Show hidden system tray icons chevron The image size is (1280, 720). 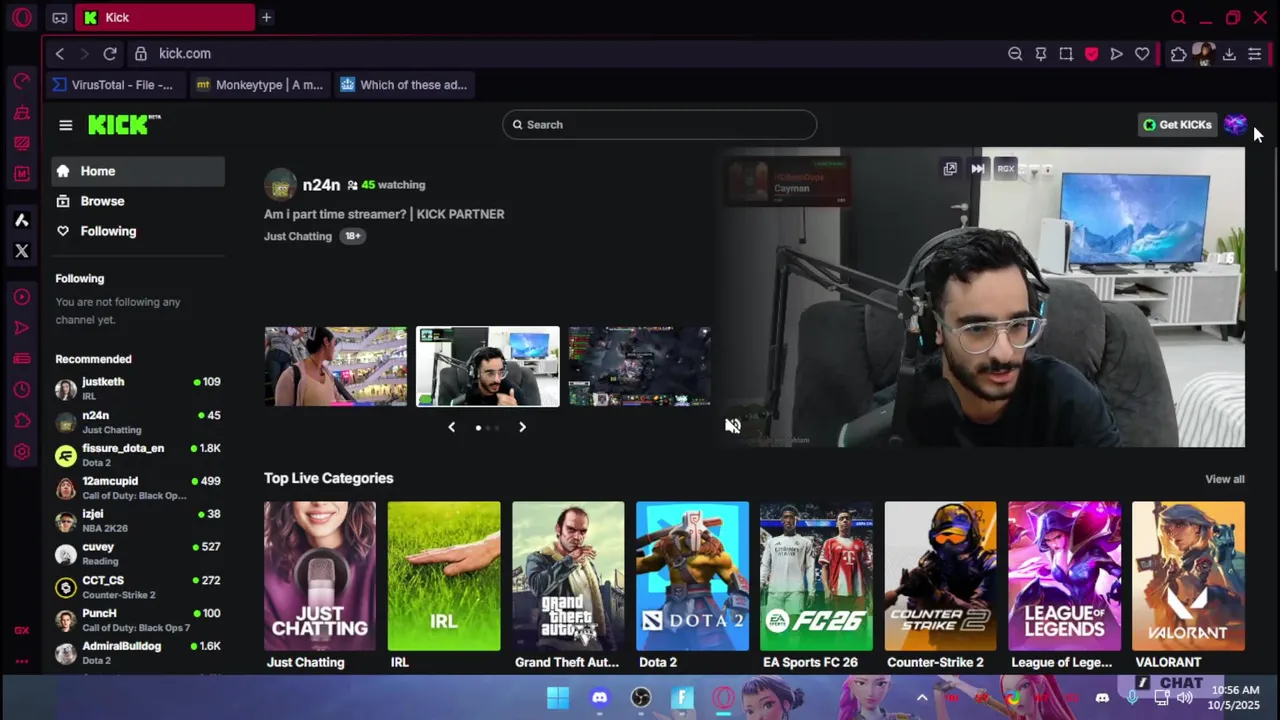pyautogui.click(x=922, y=698)
